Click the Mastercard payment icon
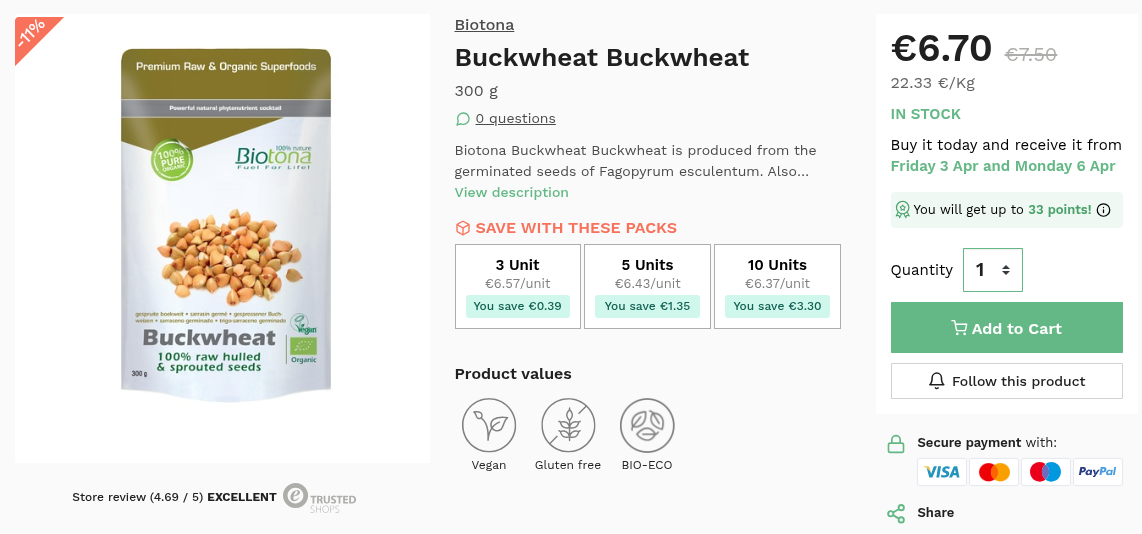Viewport: 1142px width, 534px height. click(x=994, y=472)
